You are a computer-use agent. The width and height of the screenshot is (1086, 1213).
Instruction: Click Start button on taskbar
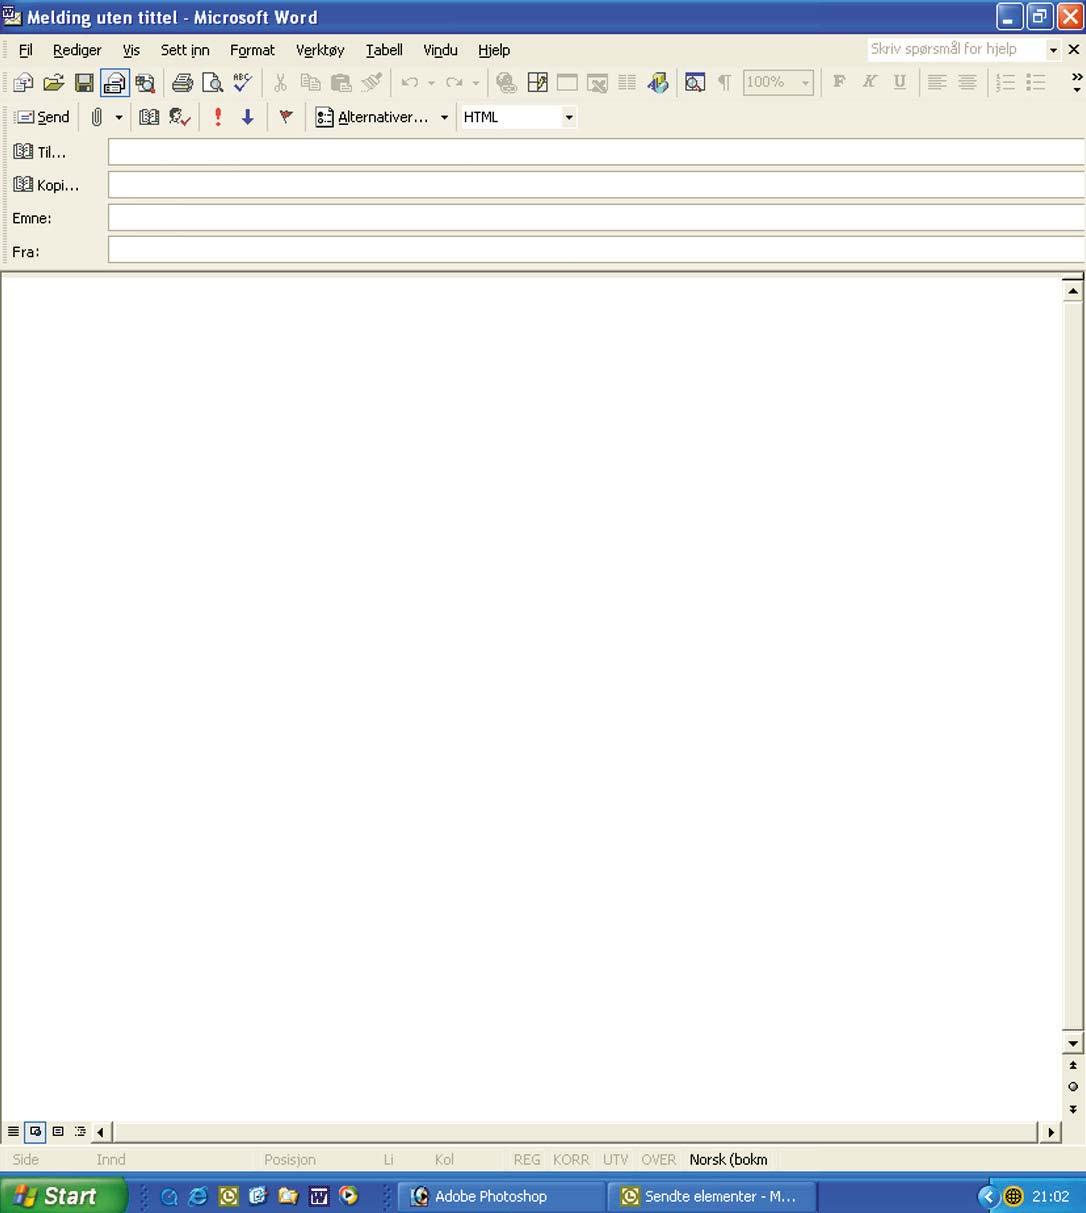coord(64,1196)
